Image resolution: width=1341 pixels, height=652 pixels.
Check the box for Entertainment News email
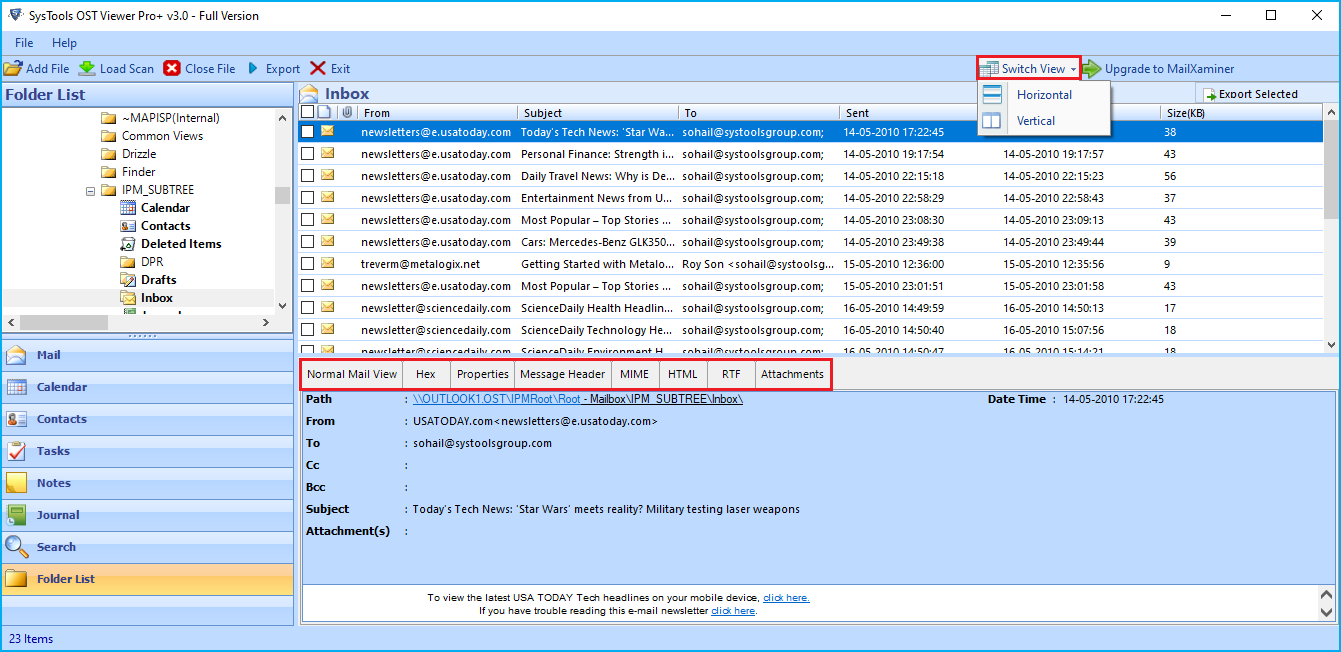click(308, 198)
